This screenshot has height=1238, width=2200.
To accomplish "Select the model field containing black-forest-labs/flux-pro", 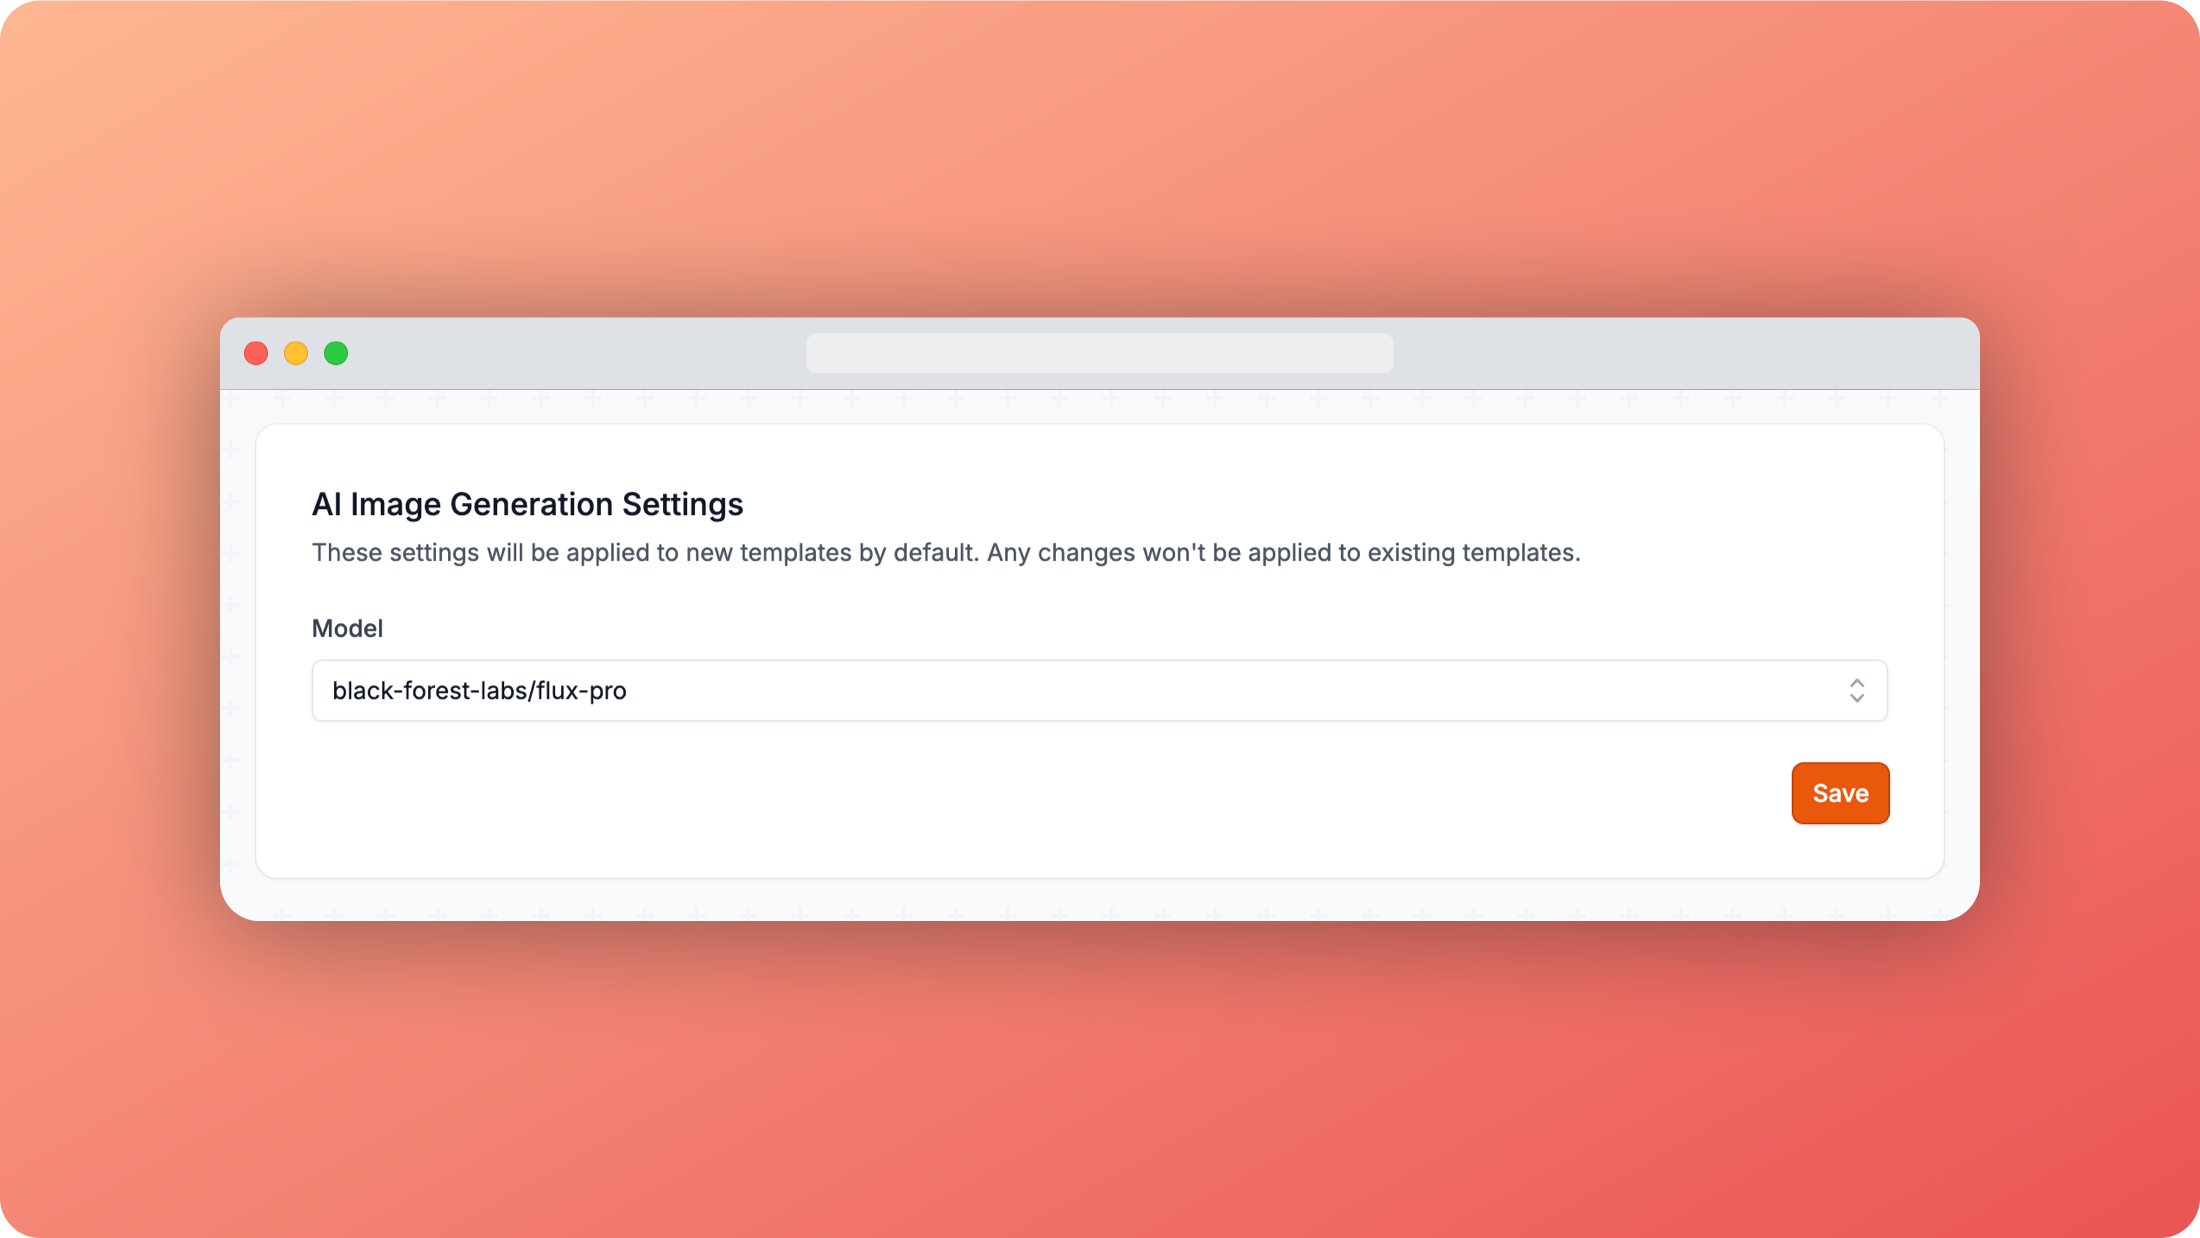I will pyautogui.click(x=1100, y=690).
